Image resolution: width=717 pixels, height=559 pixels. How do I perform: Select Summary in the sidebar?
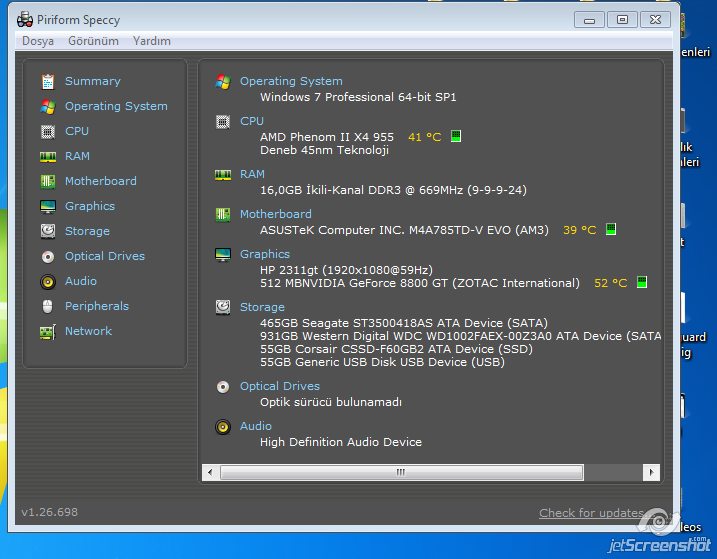93,81
